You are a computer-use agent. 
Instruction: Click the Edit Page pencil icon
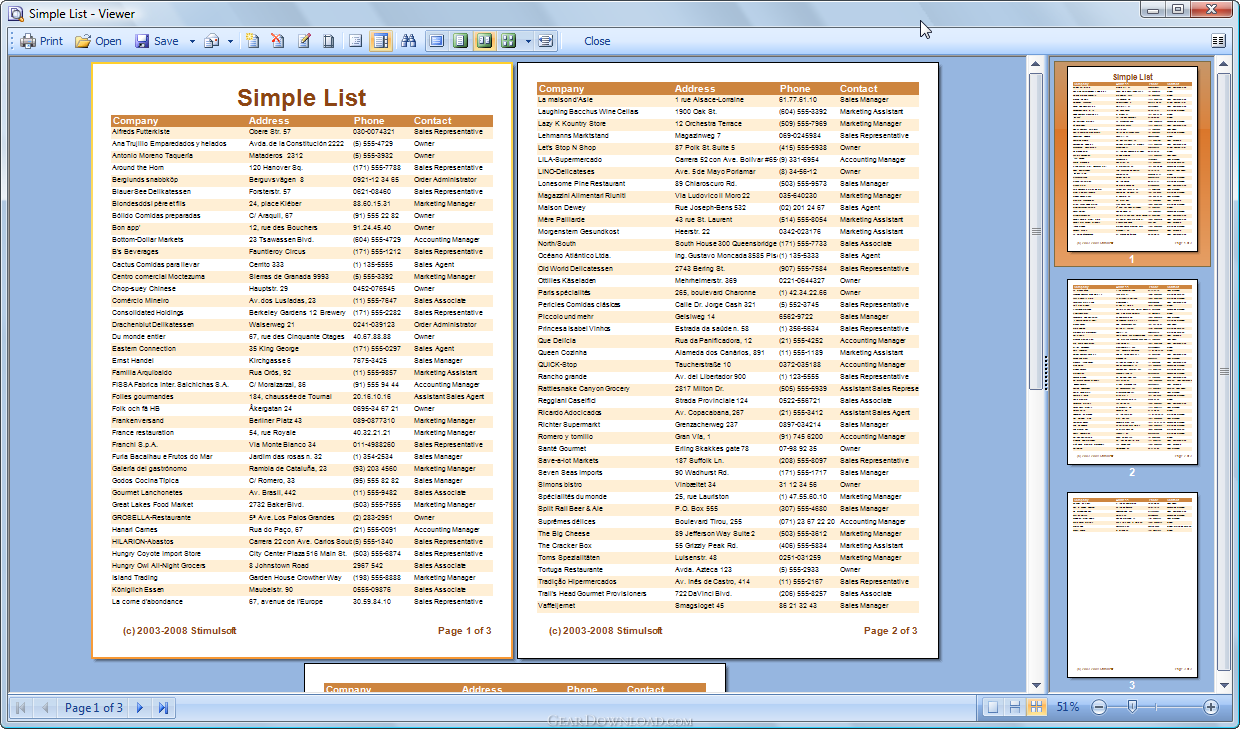(303, 41)
